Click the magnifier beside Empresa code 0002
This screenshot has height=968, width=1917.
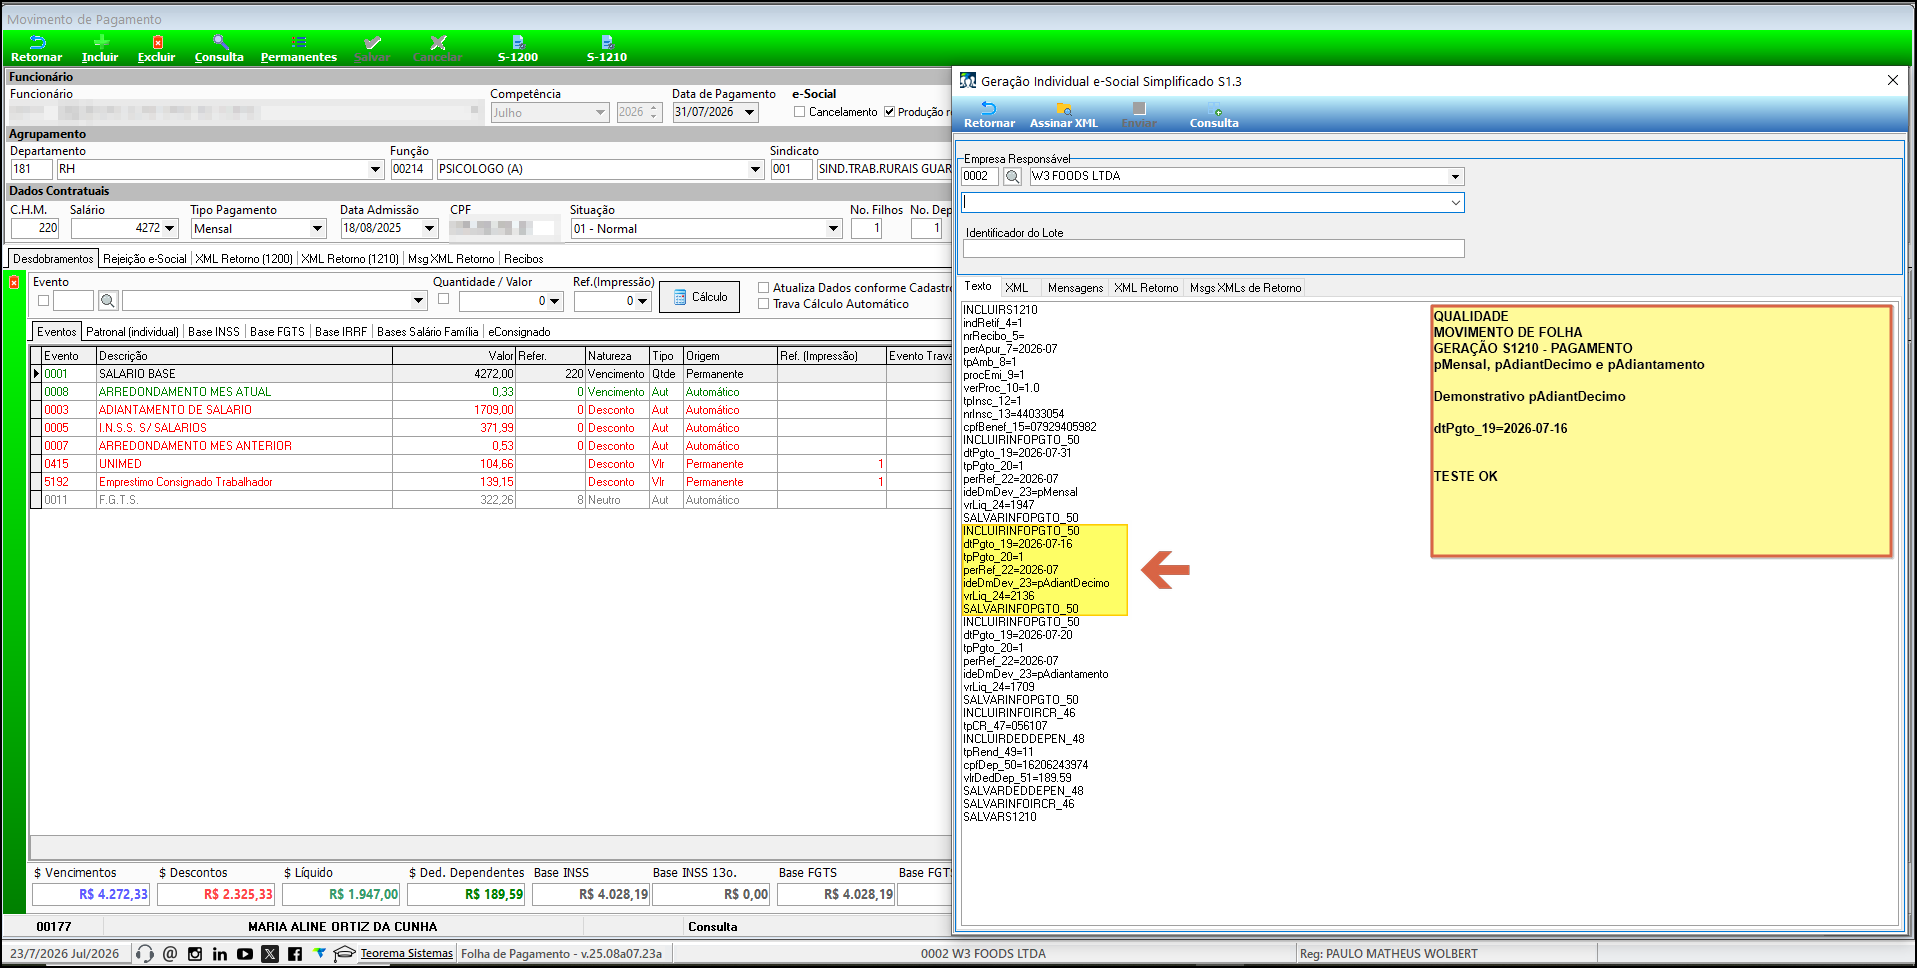coord(1012,176)
